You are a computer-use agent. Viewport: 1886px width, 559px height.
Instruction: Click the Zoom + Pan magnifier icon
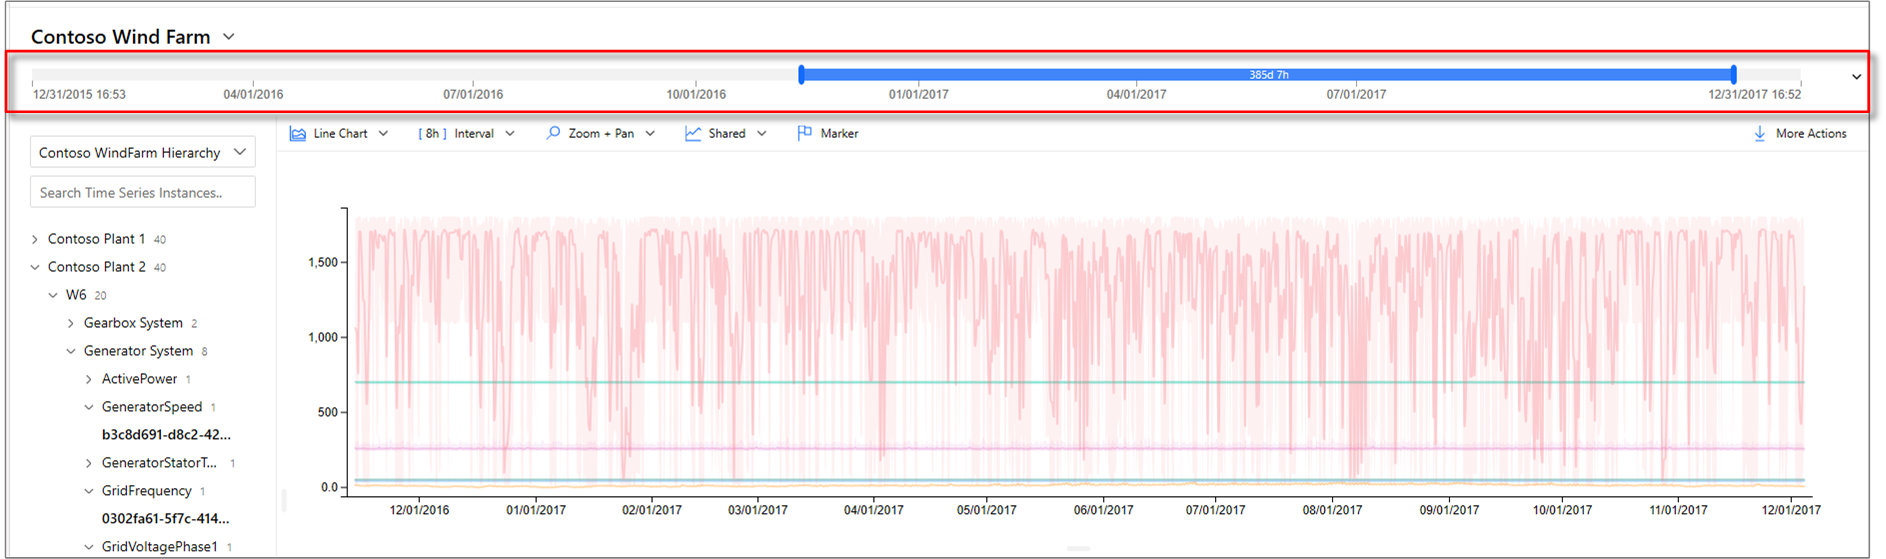553,133
